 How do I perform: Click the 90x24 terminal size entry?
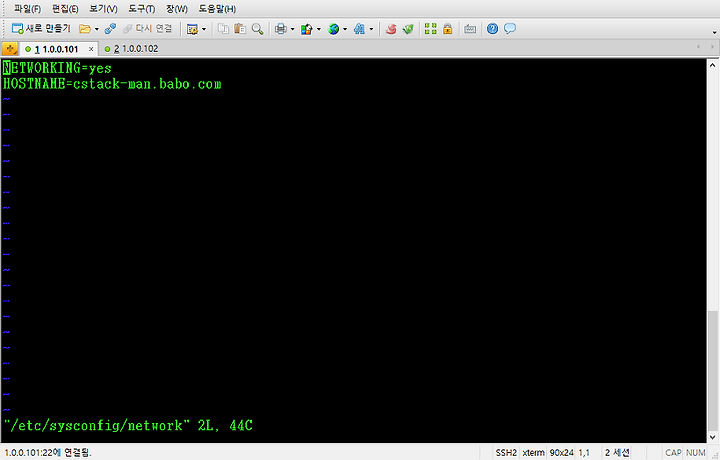coord(562,453)
